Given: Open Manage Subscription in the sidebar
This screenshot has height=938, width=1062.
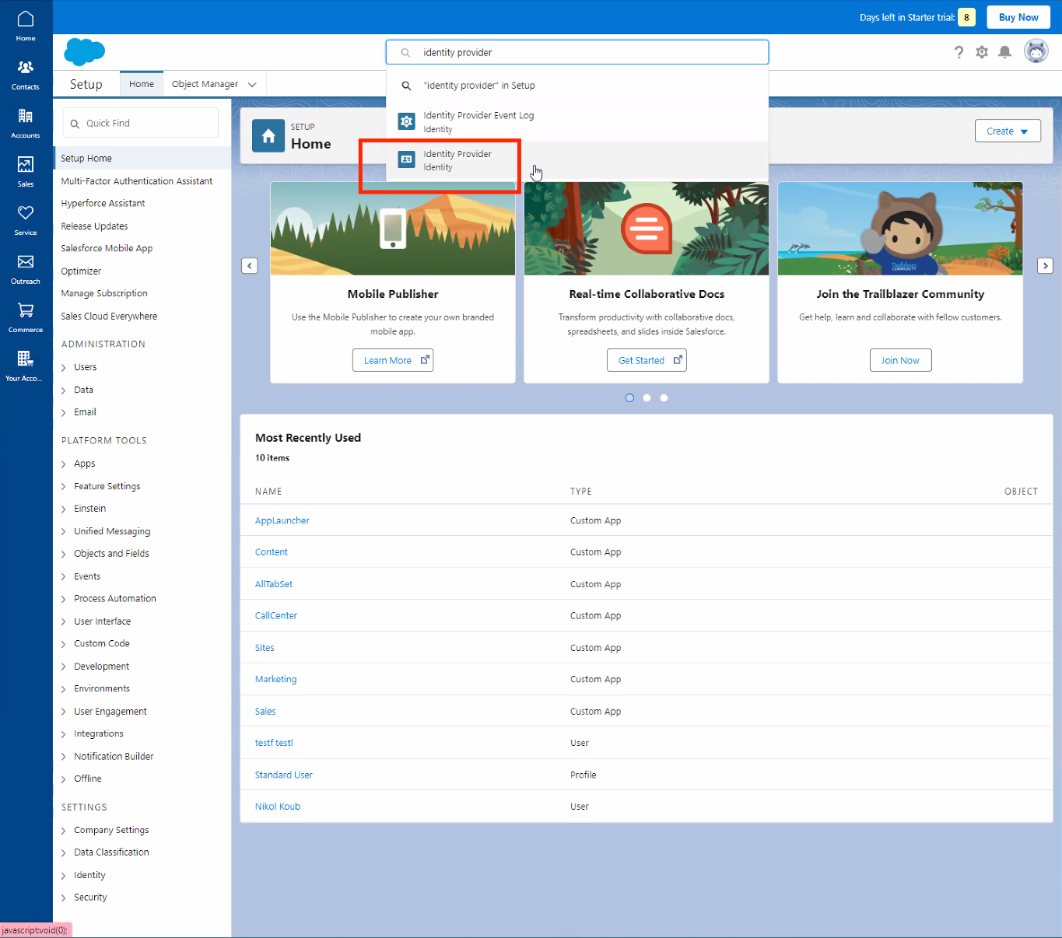Looking at the screenshot, I should [x=104, y=293].
